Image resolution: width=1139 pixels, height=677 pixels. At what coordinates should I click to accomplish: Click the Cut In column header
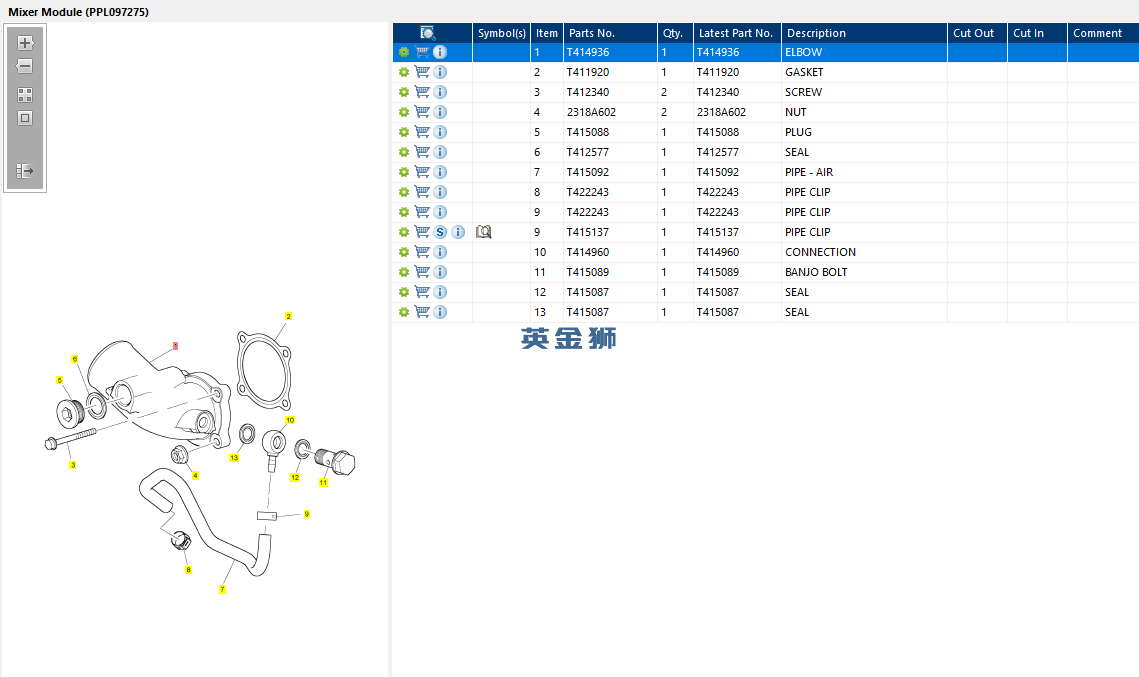pyautogui.click(x=1037, y=33)
